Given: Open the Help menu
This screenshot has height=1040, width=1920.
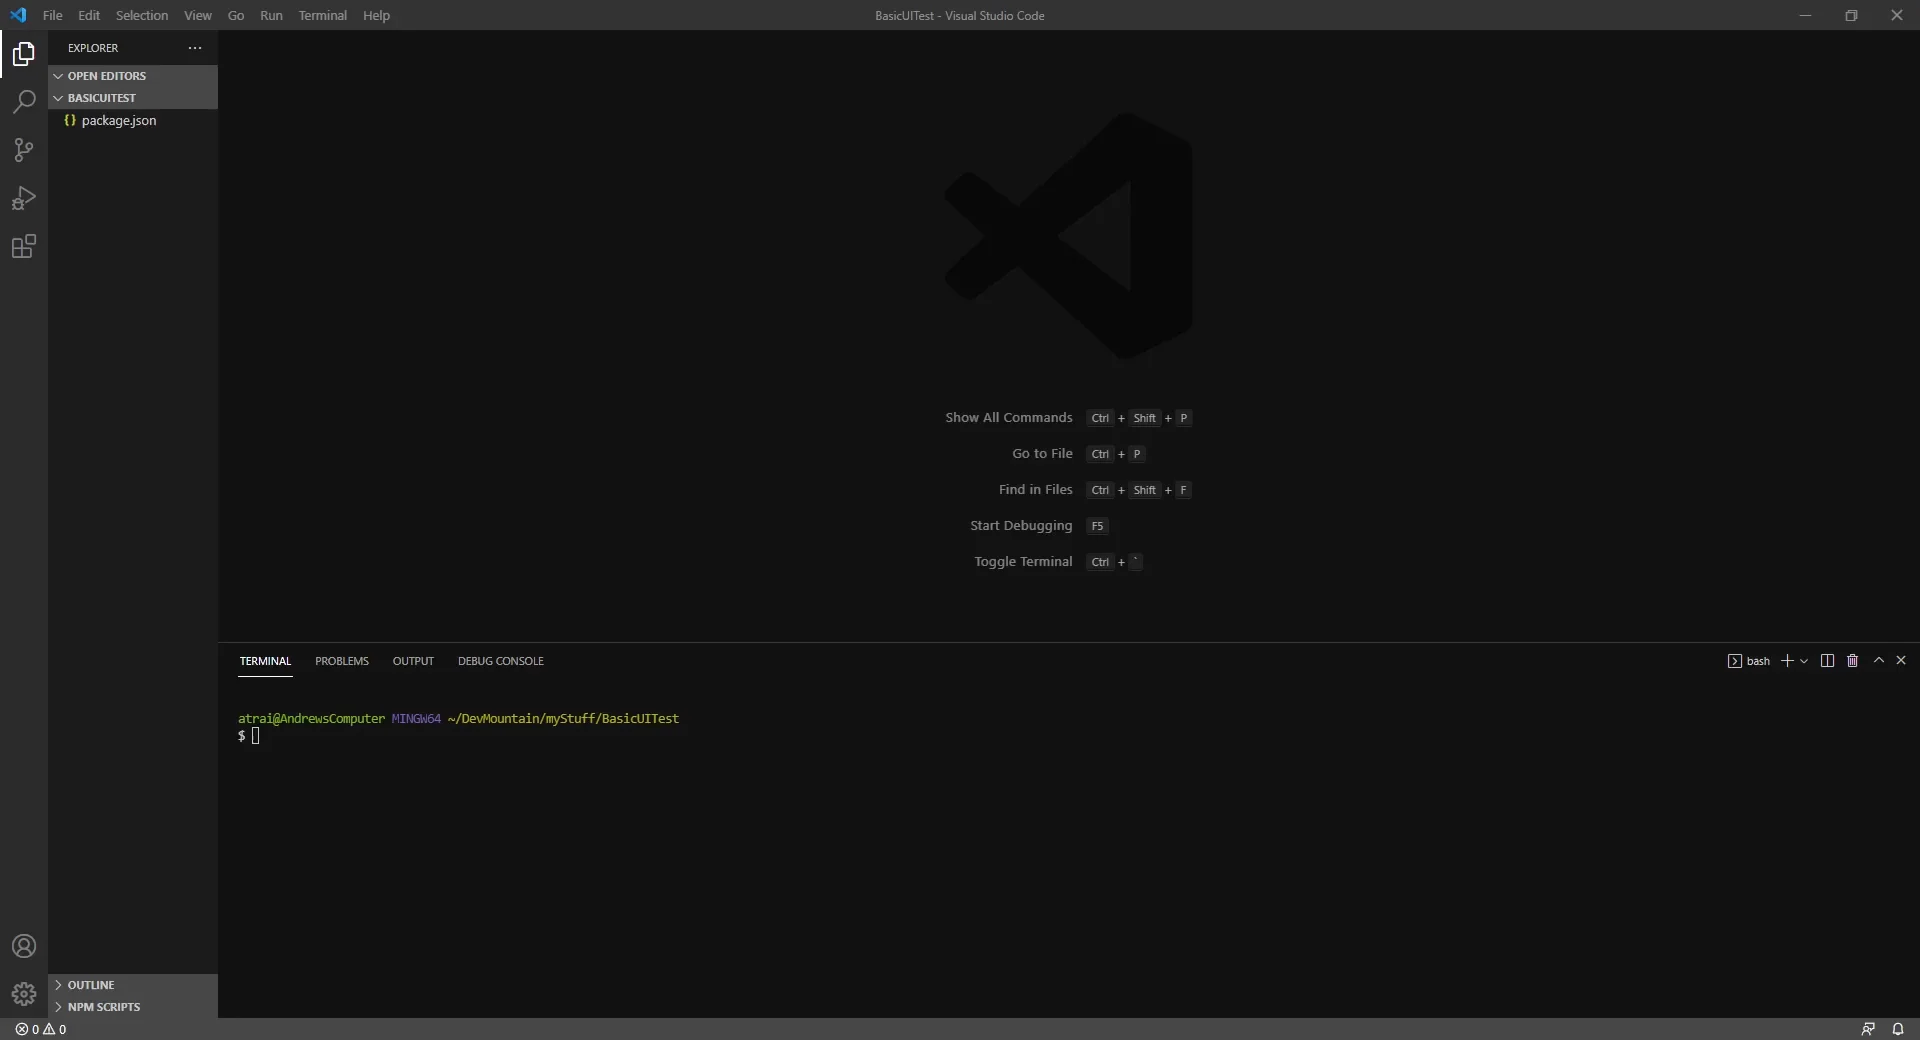Looking at the screenshot, I should [376, 15].
